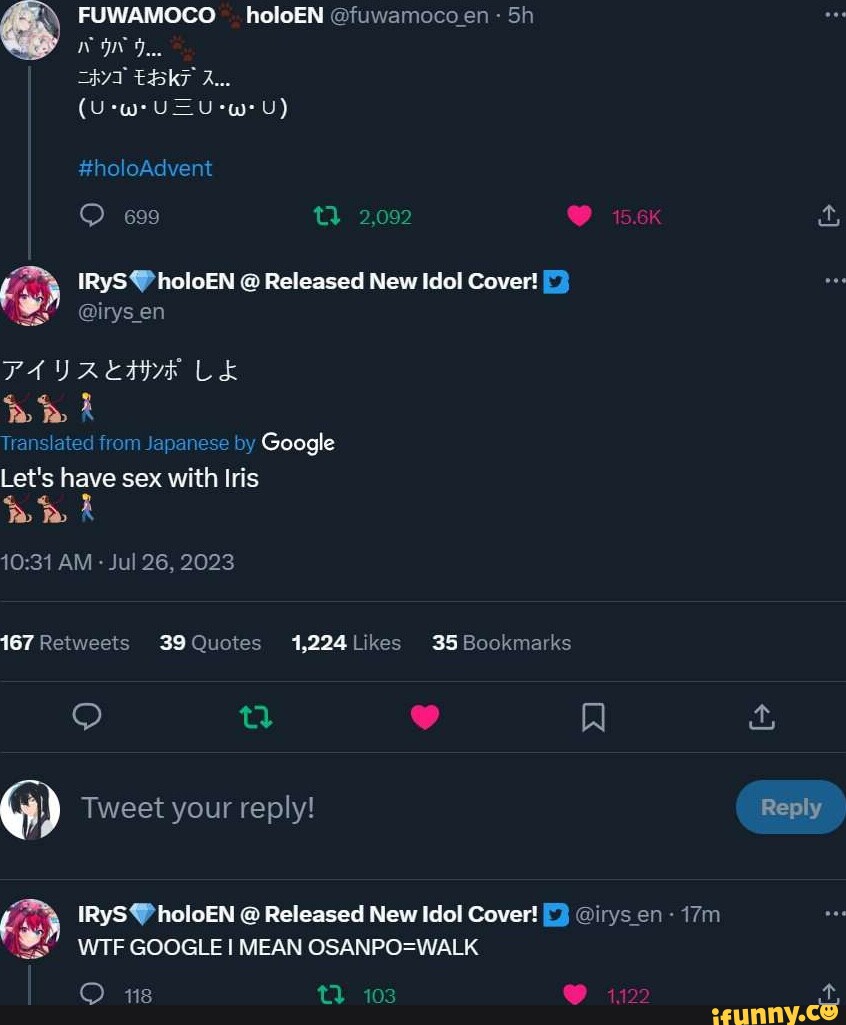Click reply icon under main IRyS tweet
Image resolution: width=846 pixels, height=1025 pixels.
pos(88,716)
